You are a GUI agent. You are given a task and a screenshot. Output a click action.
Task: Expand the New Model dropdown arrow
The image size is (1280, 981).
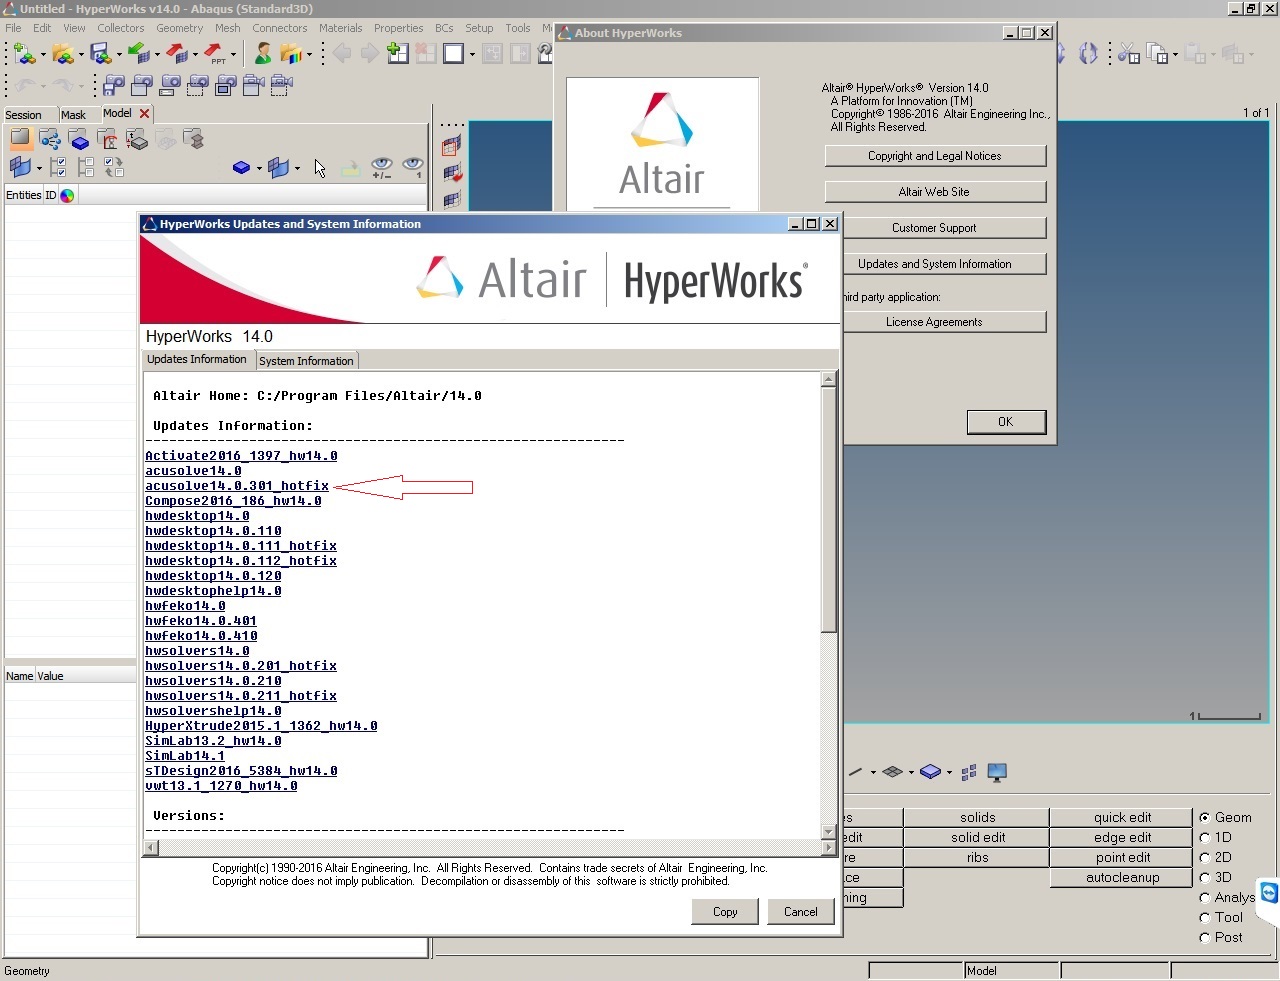pos(42,54)
